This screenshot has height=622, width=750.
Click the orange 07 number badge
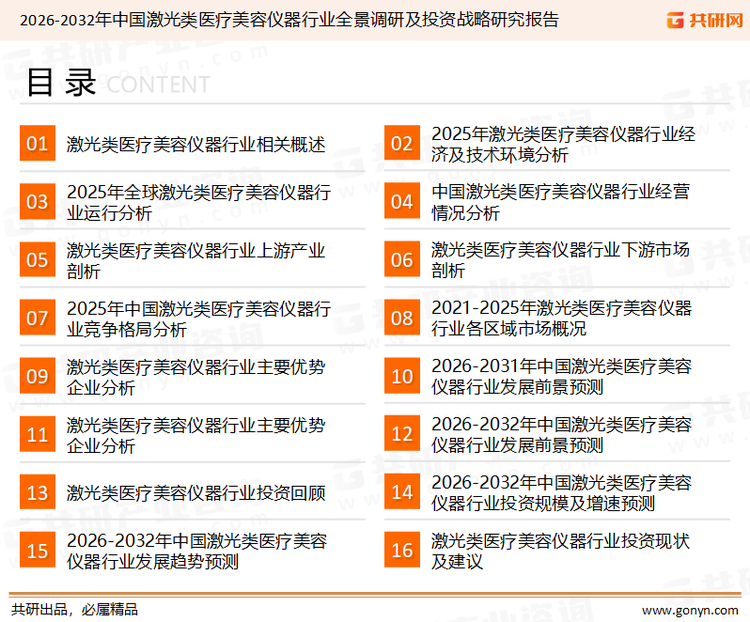point(37,319)
